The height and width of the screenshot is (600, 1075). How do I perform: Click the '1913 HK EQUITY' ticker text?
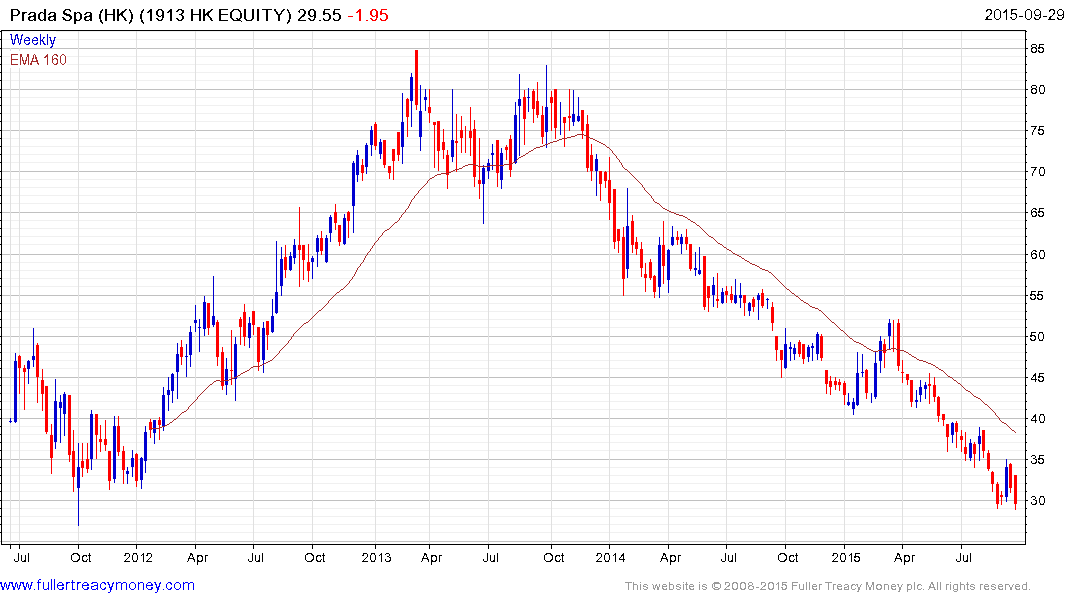tap(215, 15)
